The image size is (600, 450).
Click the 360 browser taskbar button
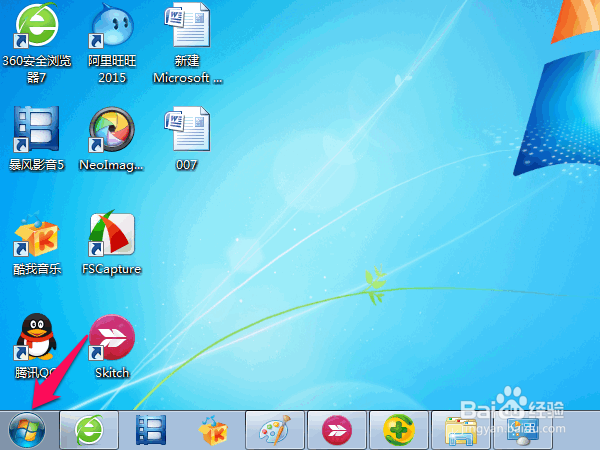tap(89, 430)
